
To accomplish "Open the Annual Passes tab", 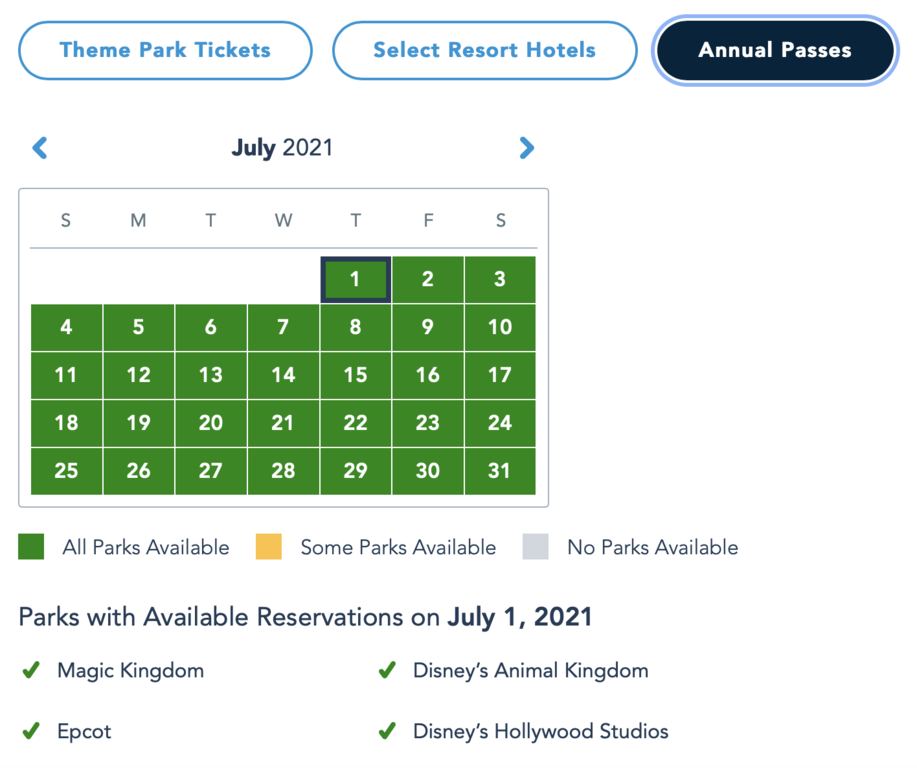I will click(x=775, y=50).
